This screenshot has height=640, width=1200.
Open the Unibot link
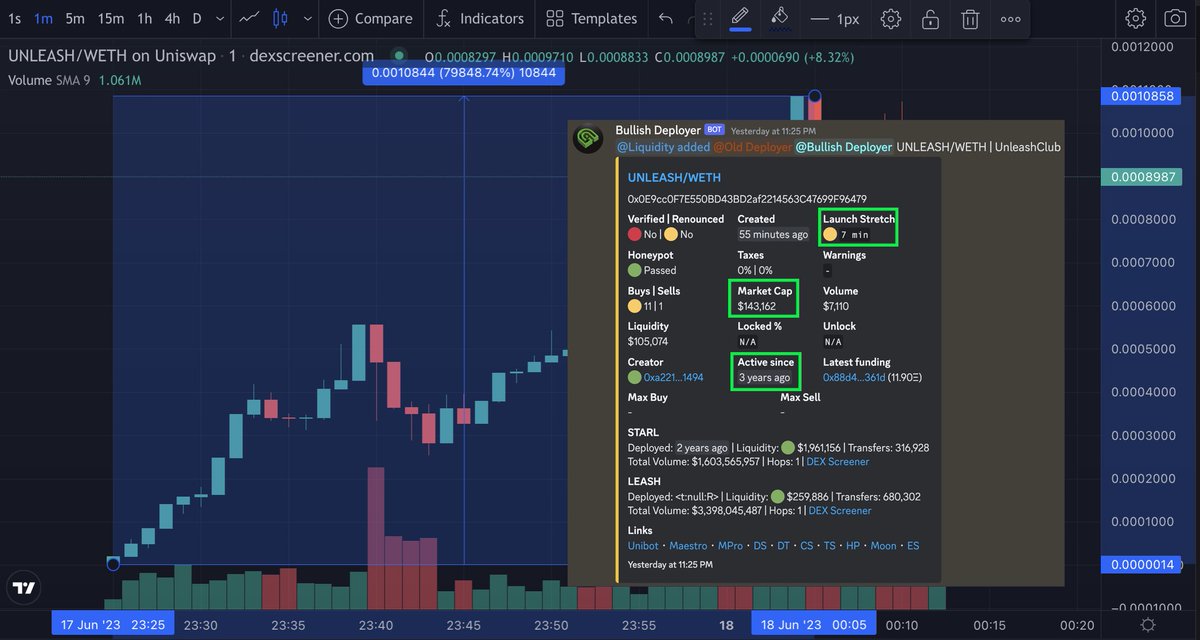pyautogui.click(x=643, y=546)
